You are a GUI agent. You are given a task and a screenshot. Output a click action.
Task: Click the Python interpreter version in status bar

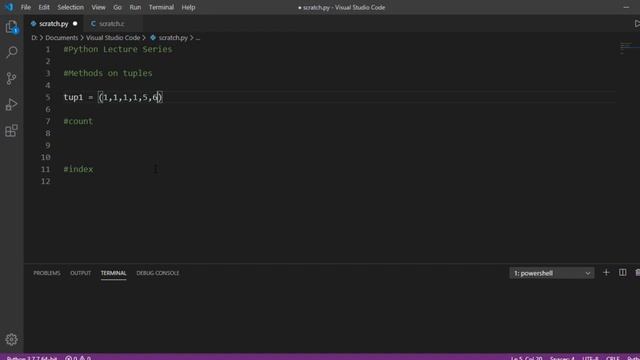[32, 358]
